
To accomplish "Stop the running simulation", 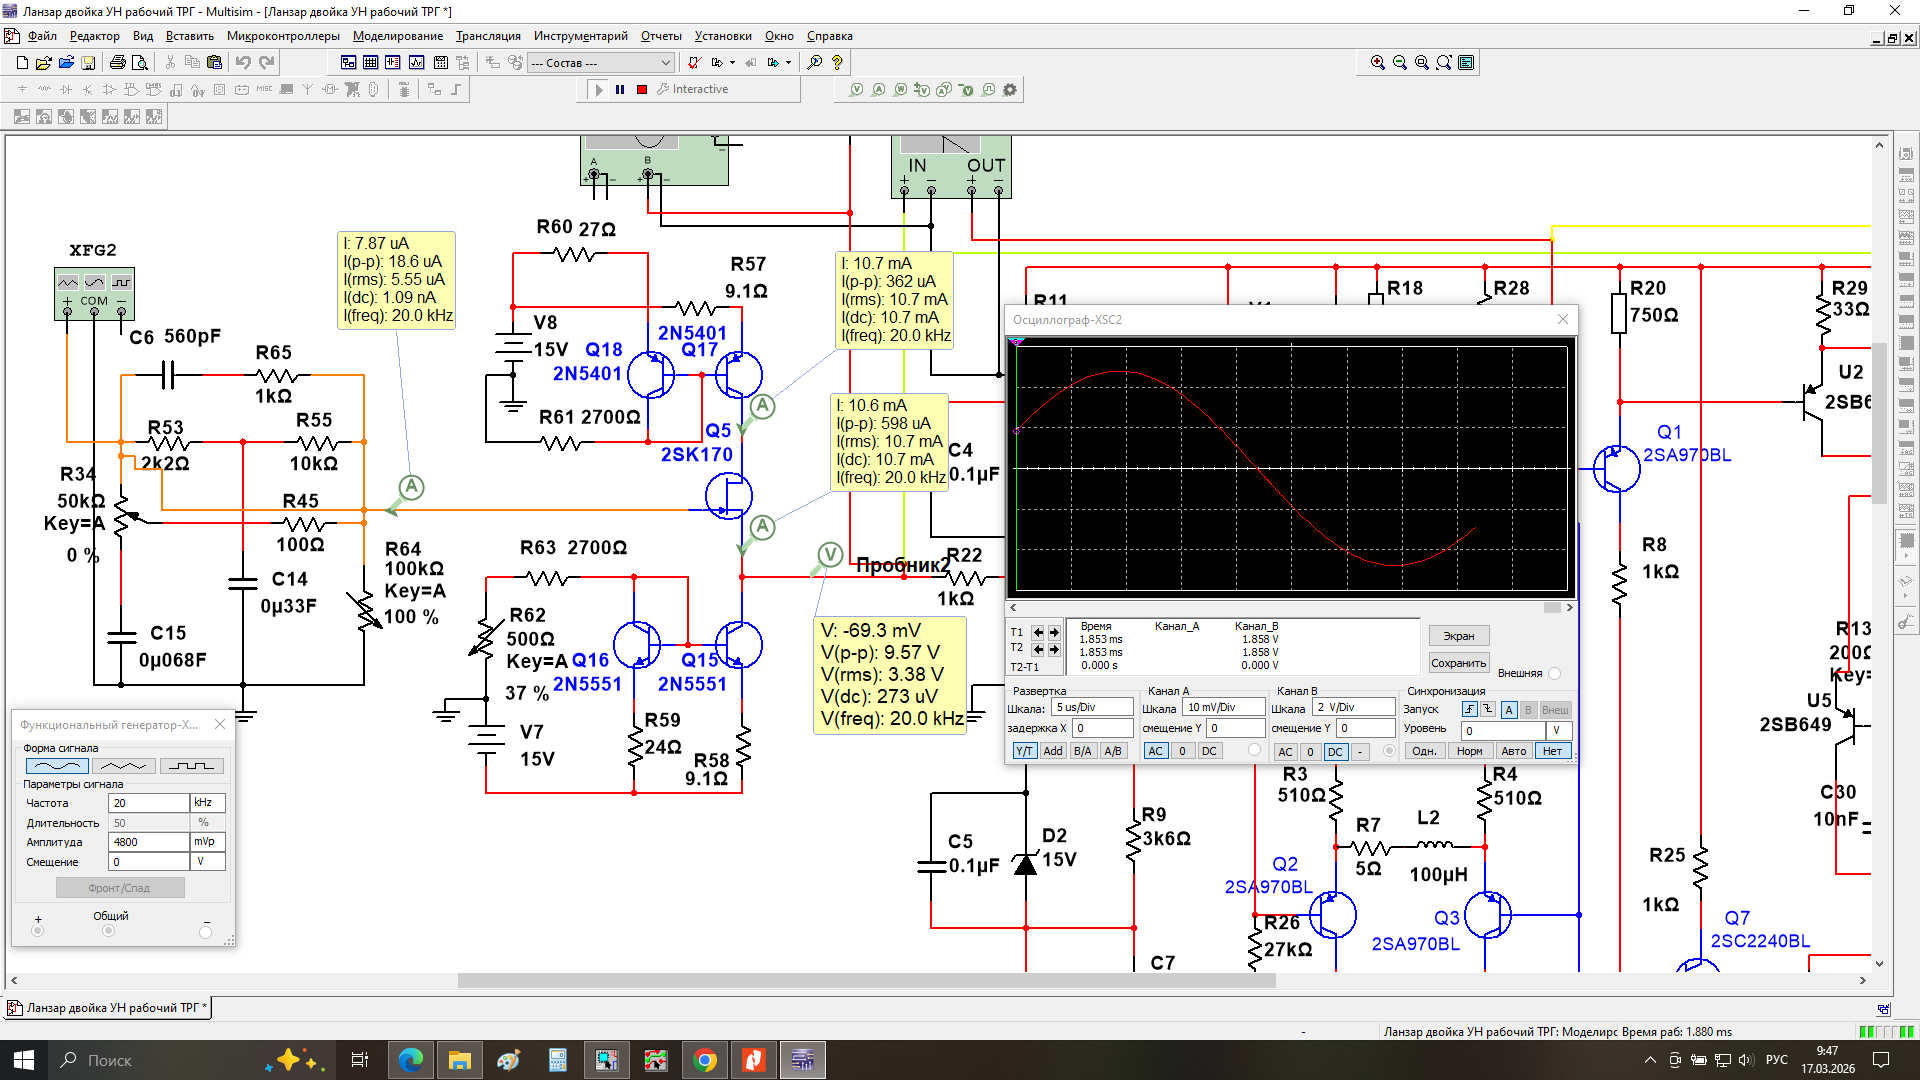I will point(642,89).
